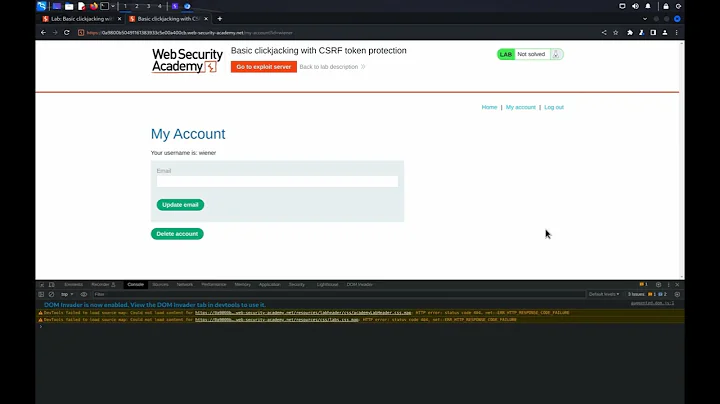Click 'Go to exploit server' button

(264, 67)
